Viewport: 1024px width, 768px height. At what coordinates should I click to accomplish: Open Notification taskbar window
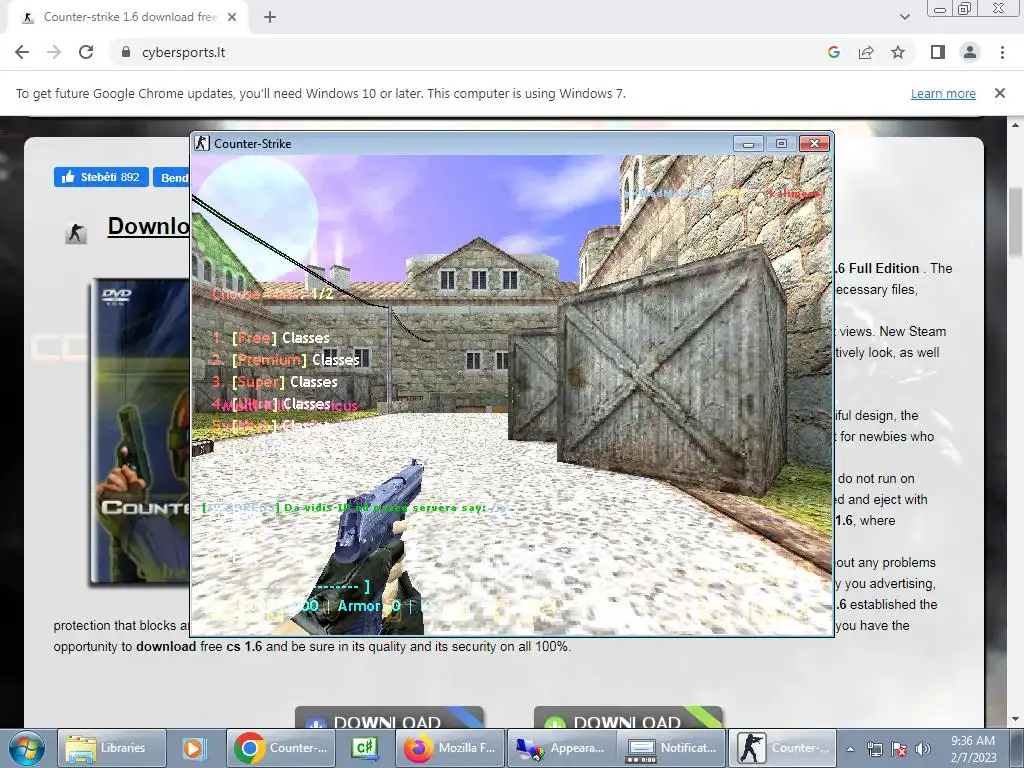(671, 748)
